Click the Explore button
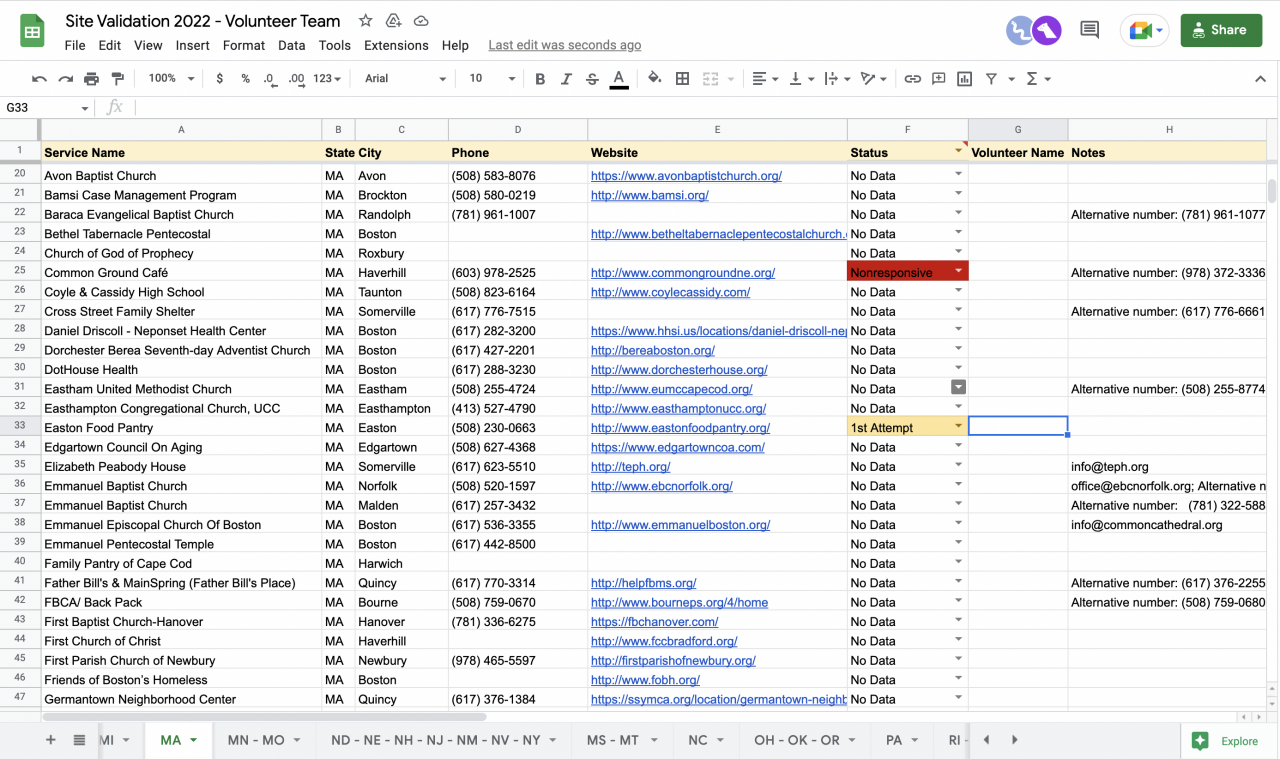Screen dimensions: 1280x759 point(1226,741)
